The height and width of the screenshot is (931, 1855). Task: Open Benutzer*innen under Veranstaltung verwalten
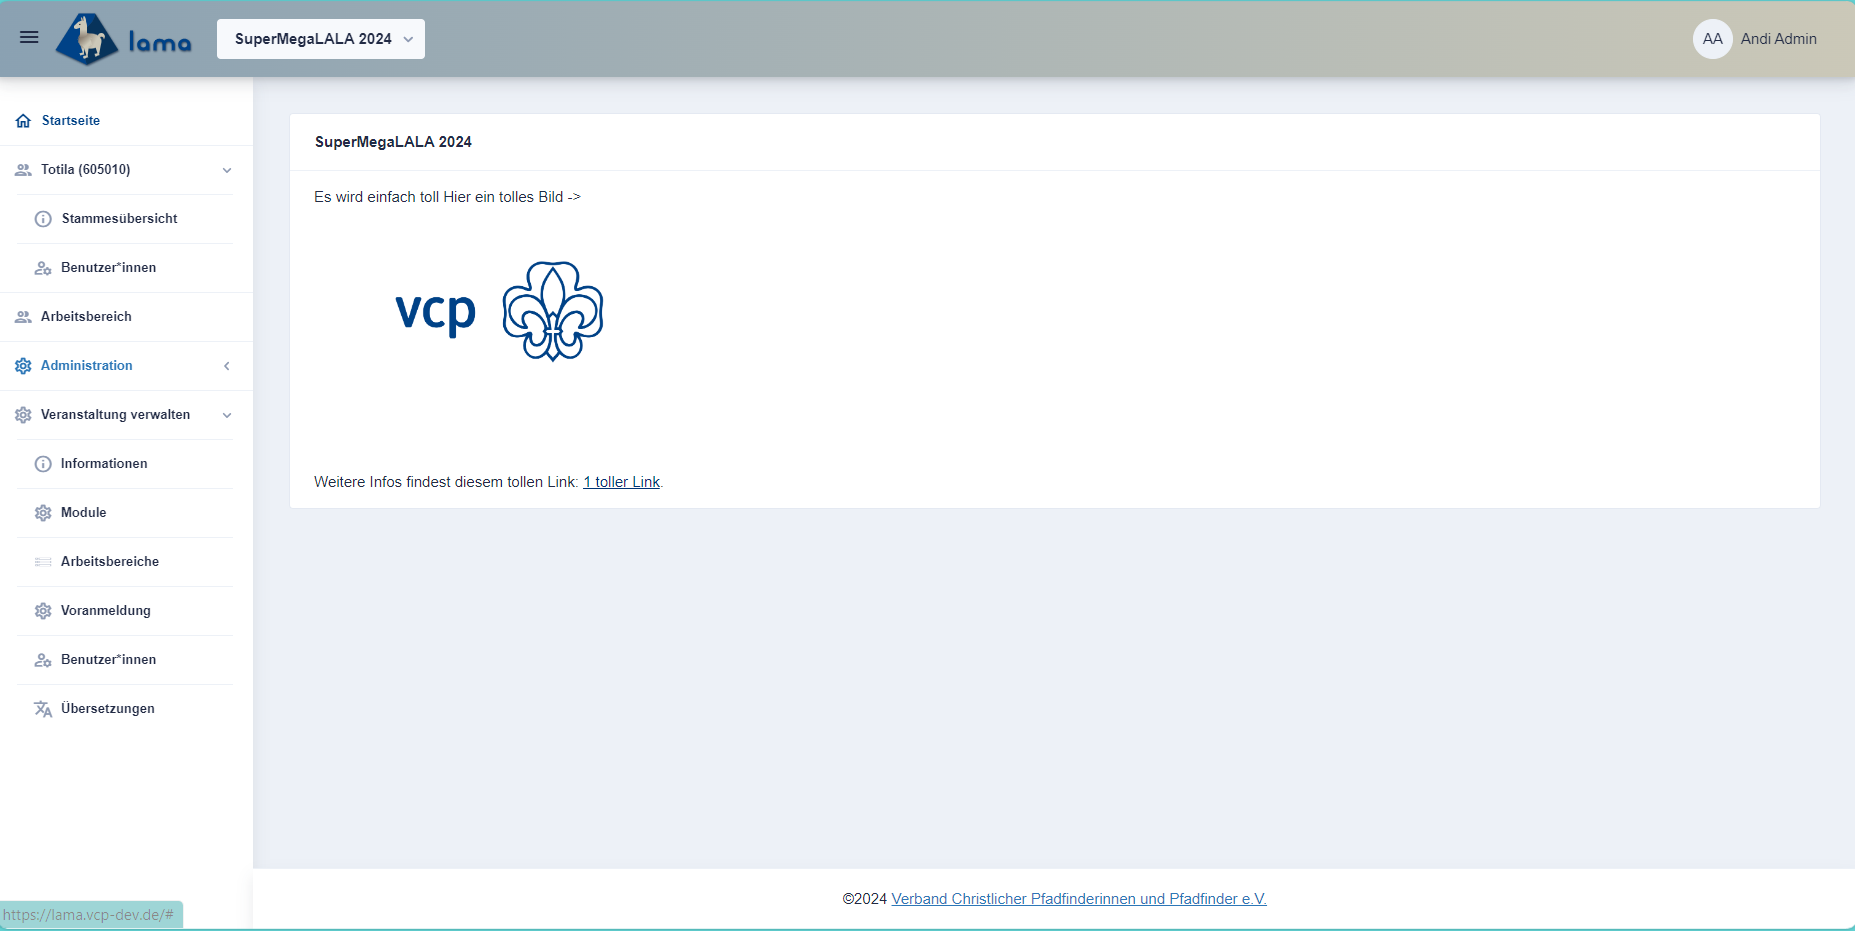pyautogui.click(x=109, y=660)
